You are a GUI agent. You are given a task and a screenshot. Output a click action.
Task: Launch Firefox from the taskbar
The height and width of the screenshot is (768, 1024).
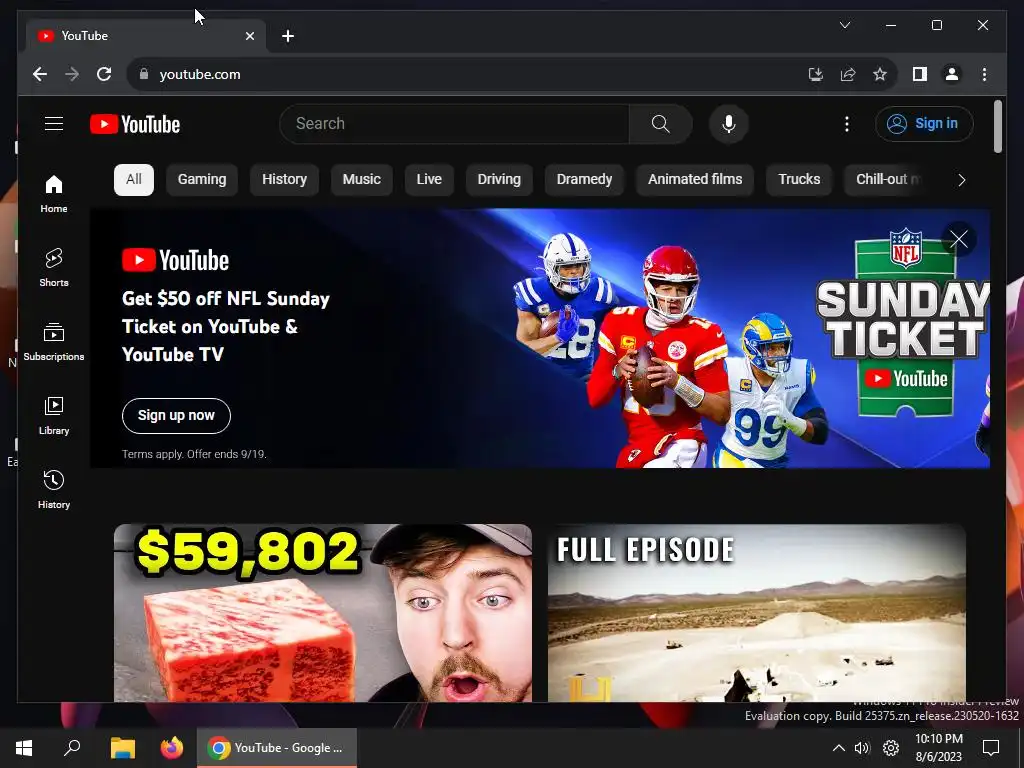[172, 748]
